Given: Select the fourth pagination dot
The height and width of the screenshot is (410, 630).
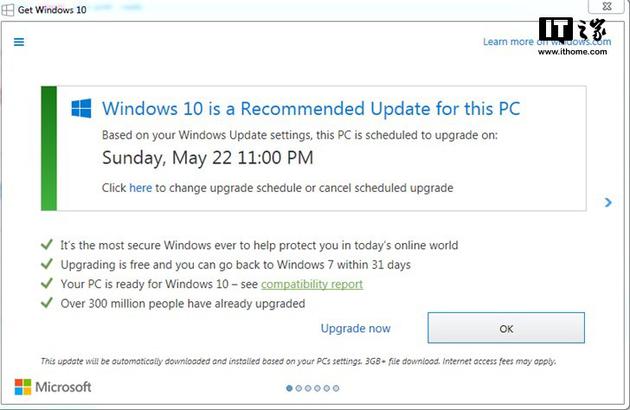Looking at the screenshot, I should (317, 388).
